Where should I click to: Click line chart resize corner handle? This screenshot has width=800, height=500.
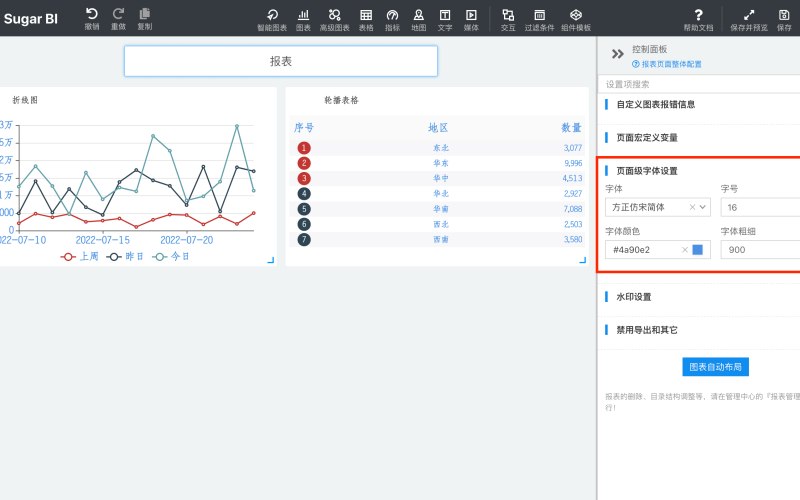click(271, 260)
